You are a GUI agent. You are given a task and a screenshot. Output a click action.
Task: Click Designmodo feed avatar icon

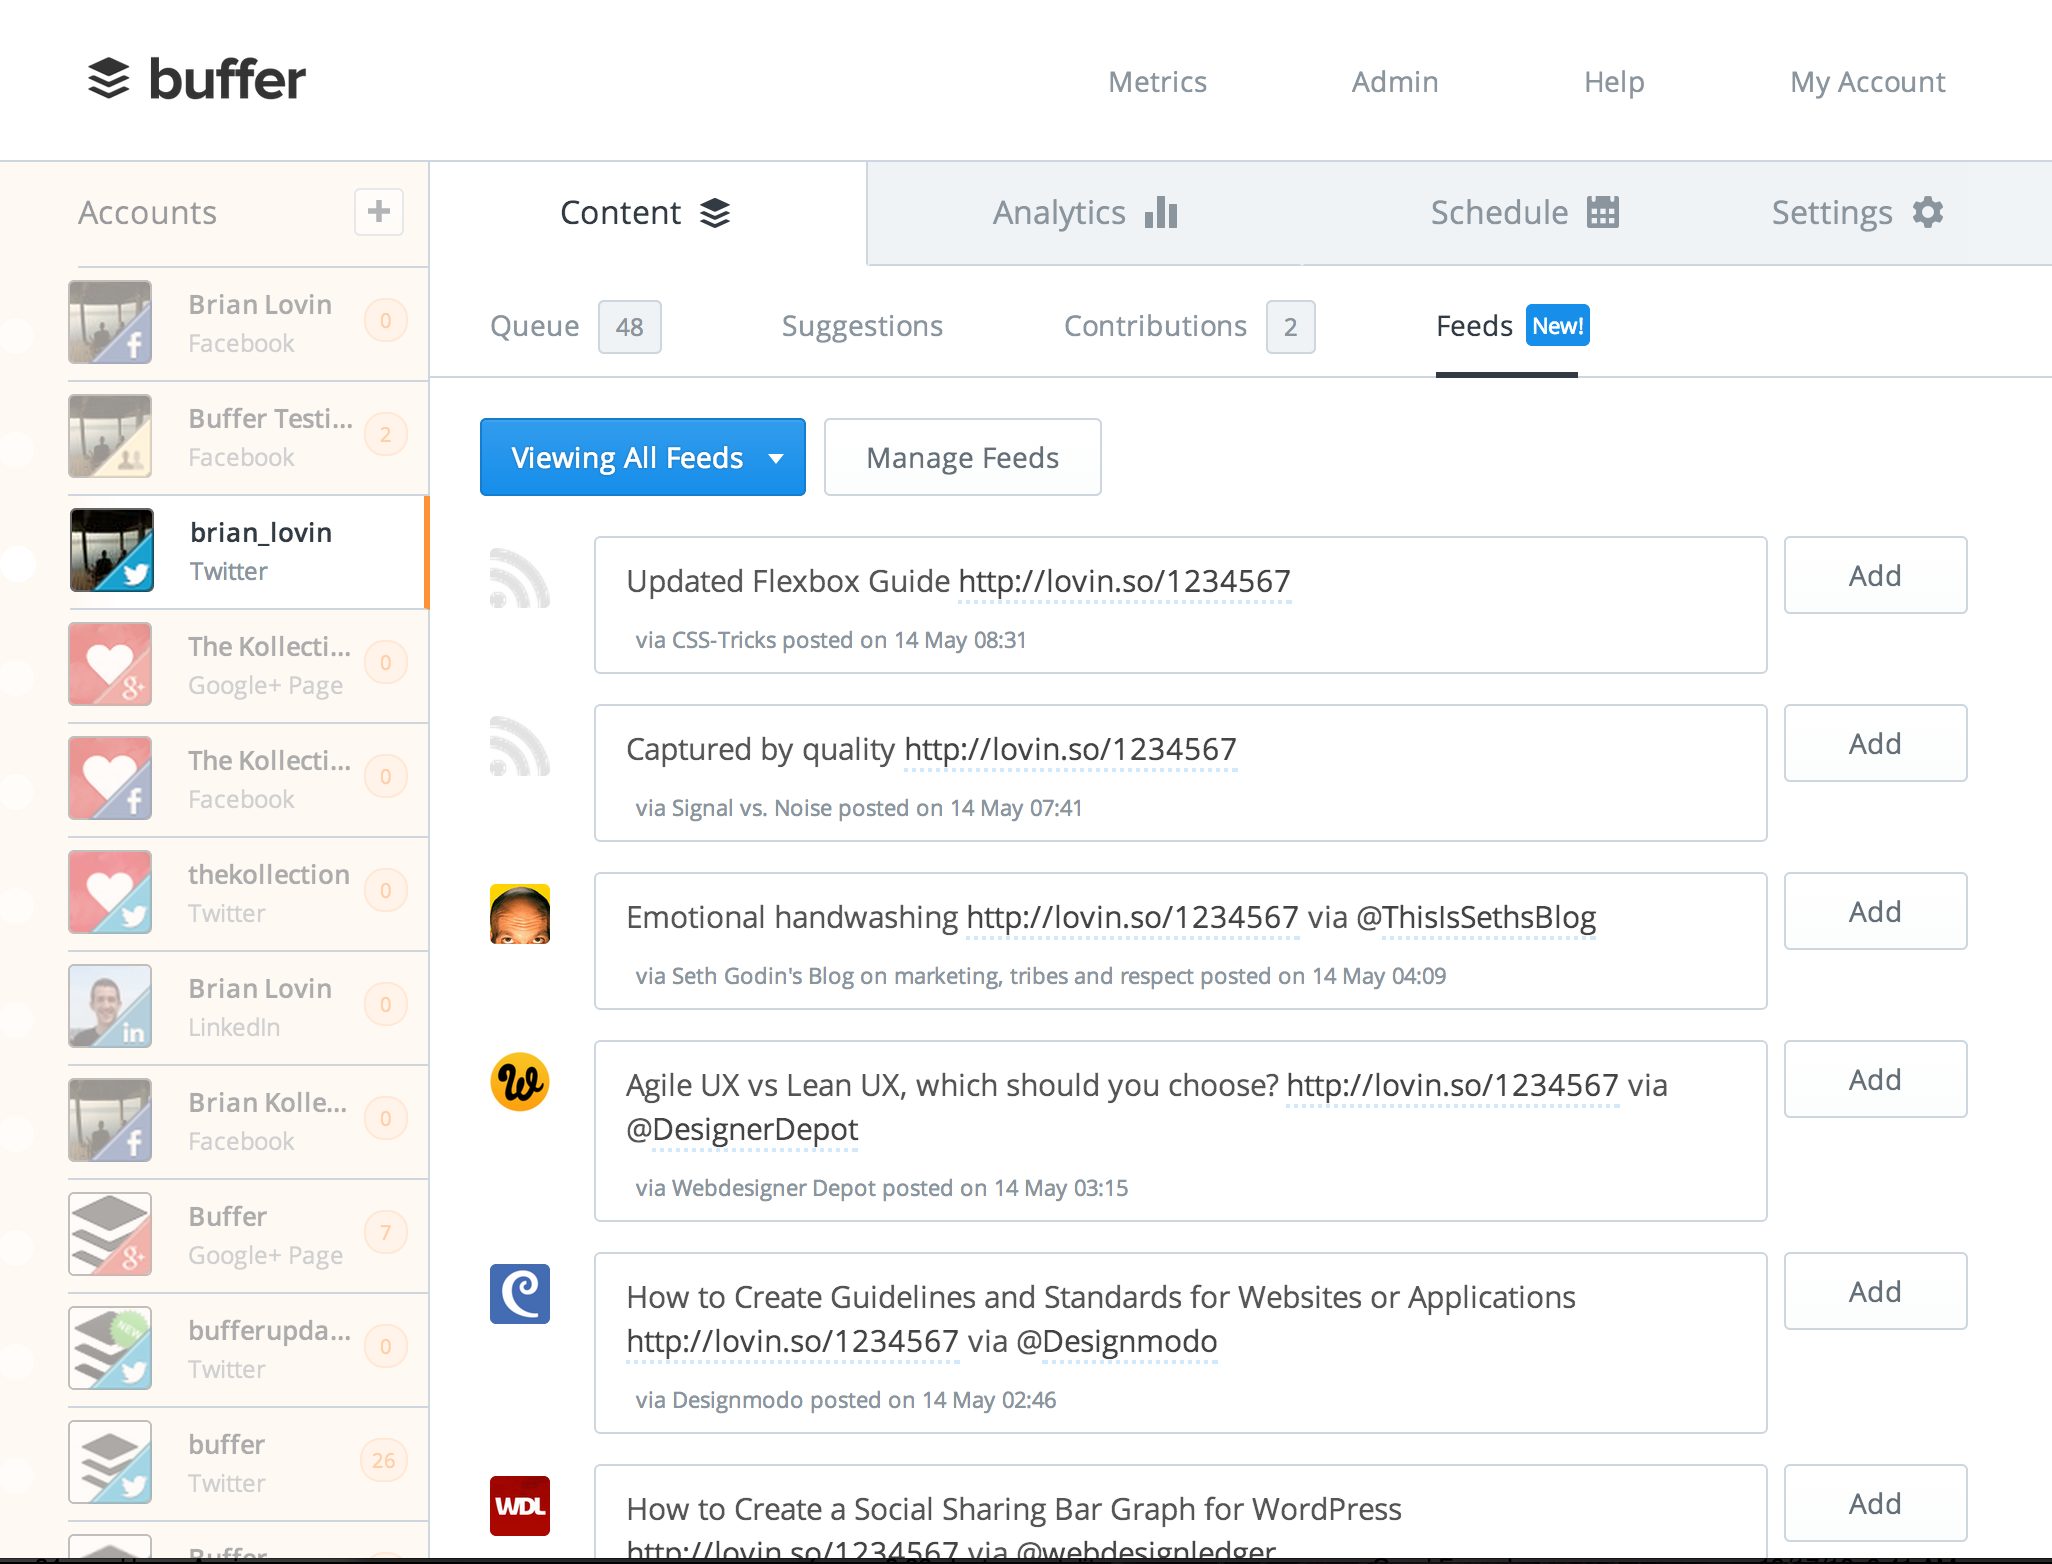pos(519,1294)
